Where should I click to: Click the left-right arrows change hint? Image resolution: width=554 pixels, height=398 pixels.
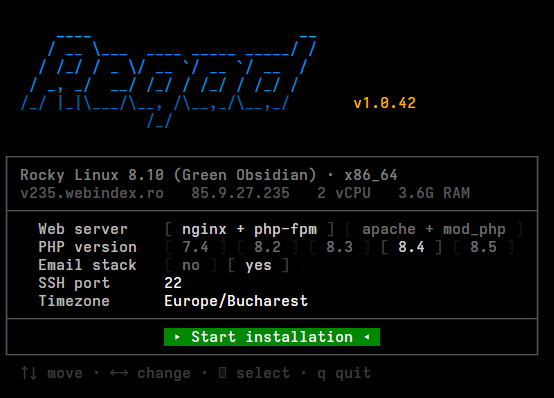150,373
